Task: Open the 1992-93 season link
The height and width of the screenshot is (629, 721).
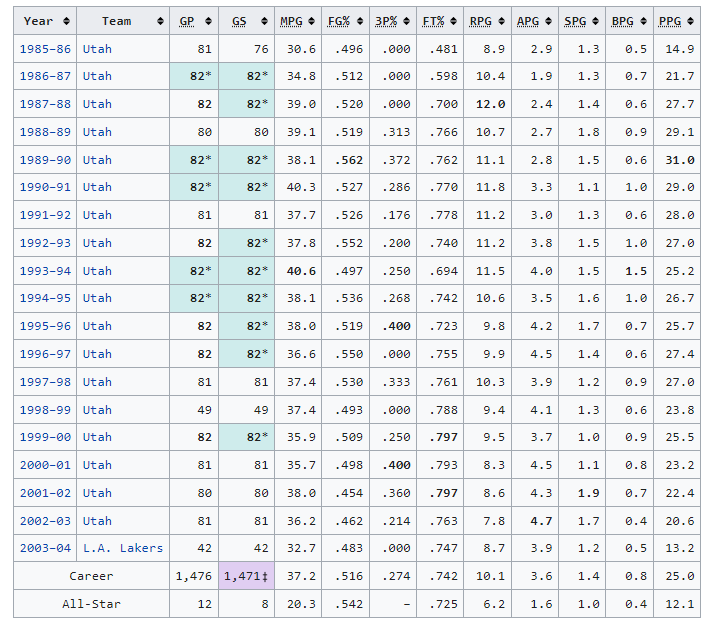Action: [45, 243]
